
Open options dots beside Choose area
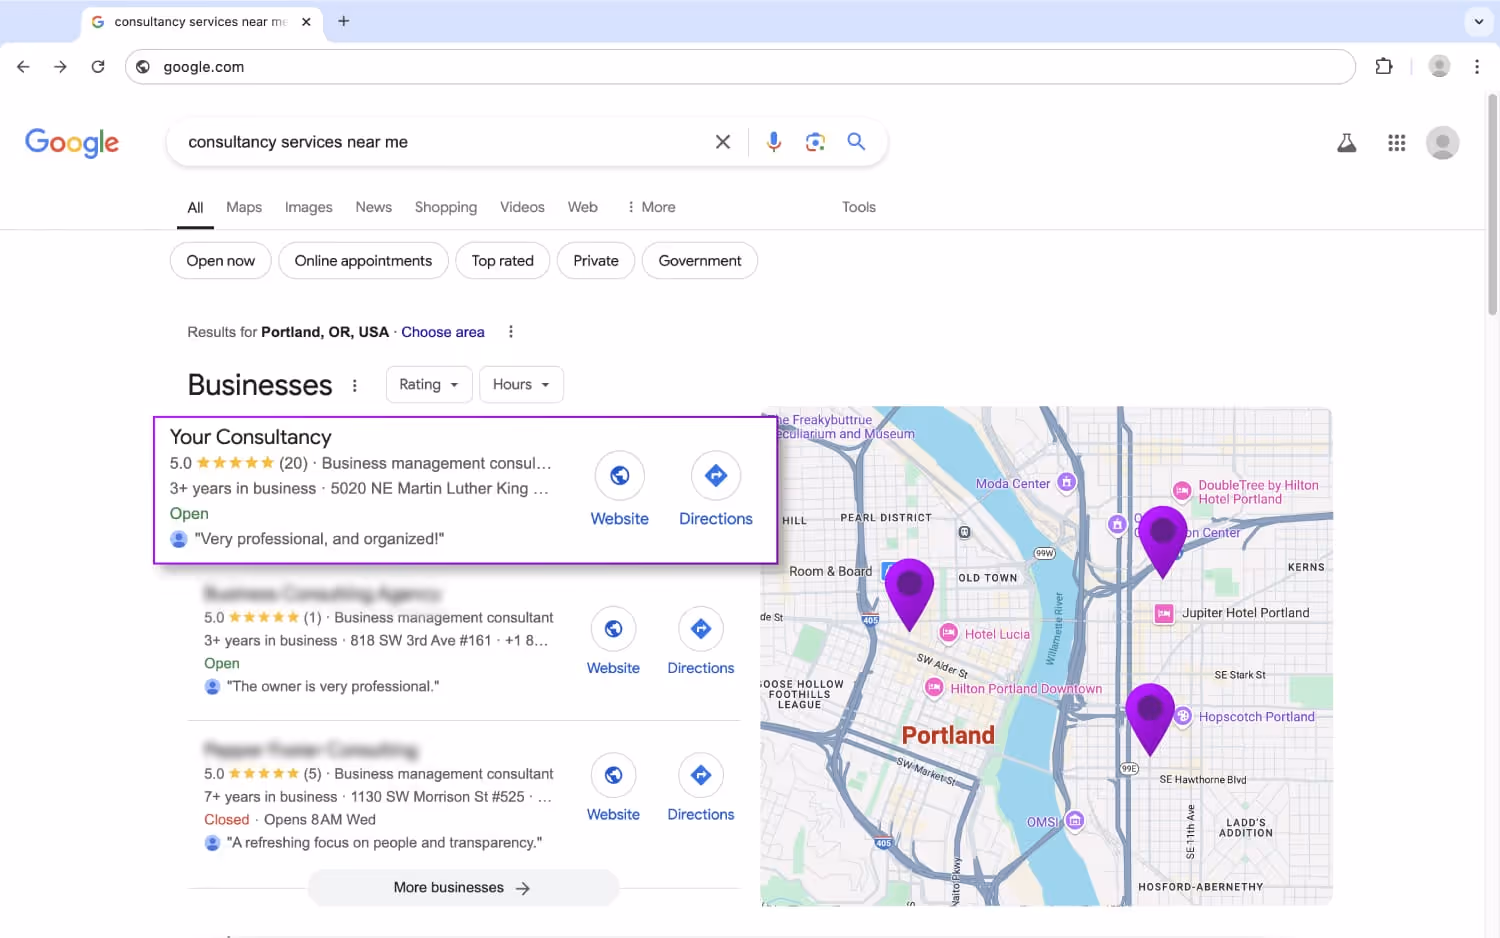pyautogui.click(x=511, y=332)
